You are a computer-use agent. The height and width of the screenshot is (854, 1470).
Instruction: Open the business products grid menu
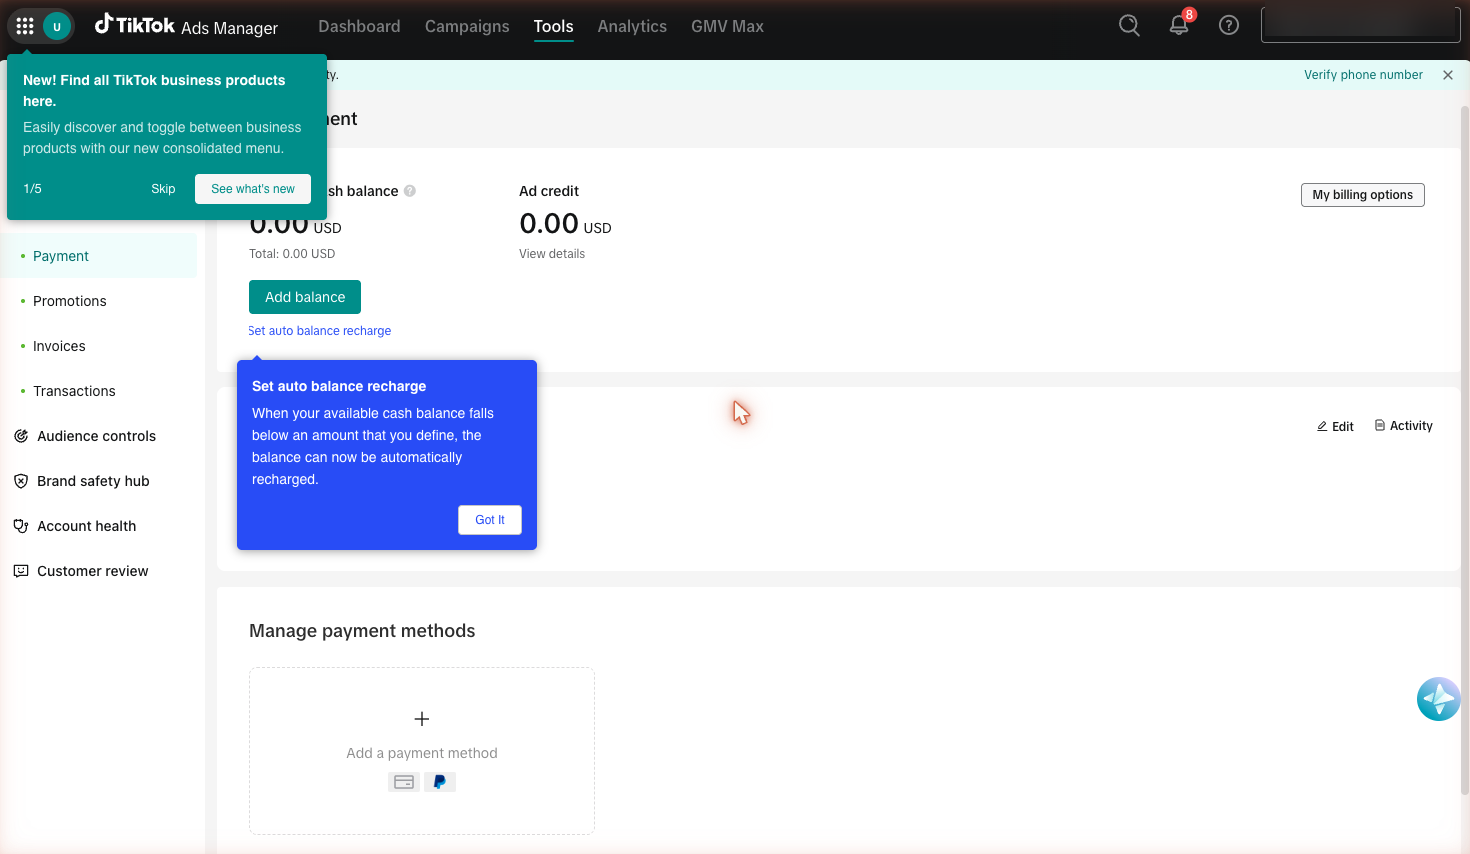(25, 26)
